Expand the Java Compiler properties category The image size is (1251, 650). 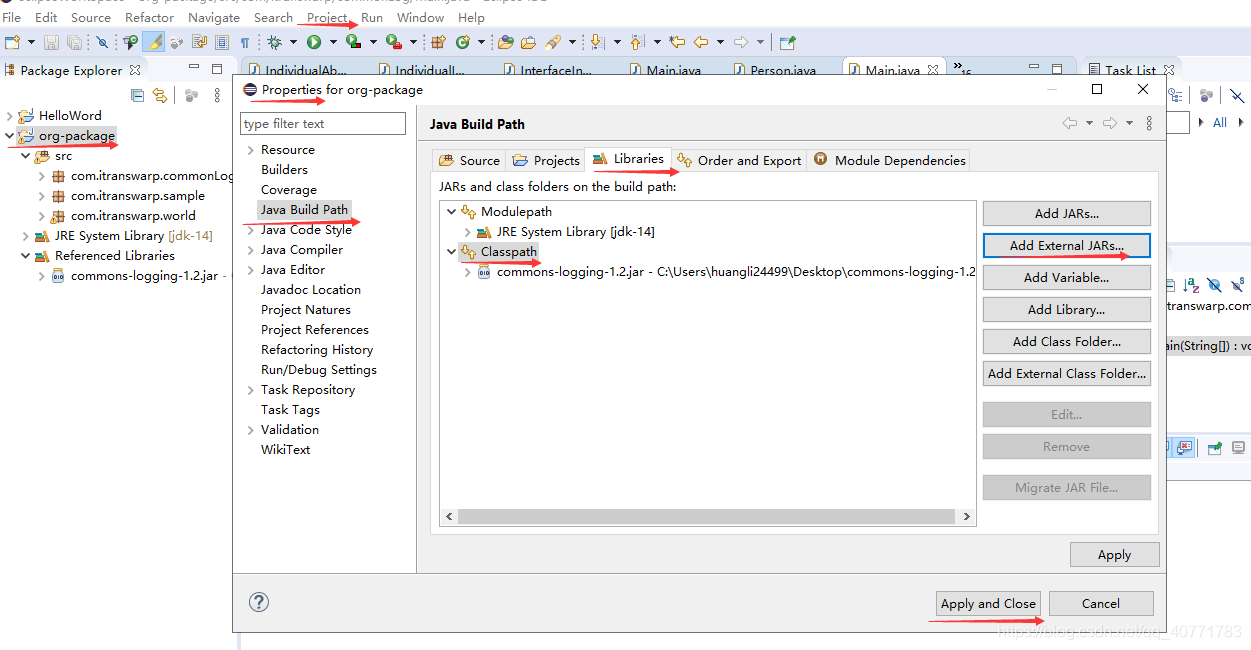250,250
